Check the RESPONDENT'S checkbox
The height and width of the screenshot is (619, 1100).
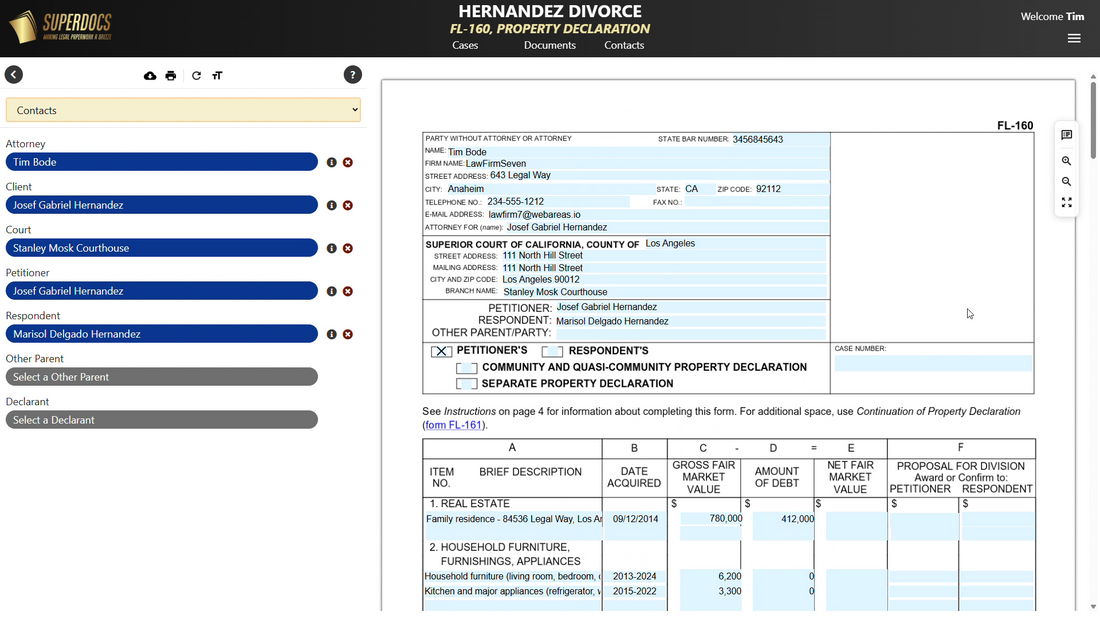point(552,351)
